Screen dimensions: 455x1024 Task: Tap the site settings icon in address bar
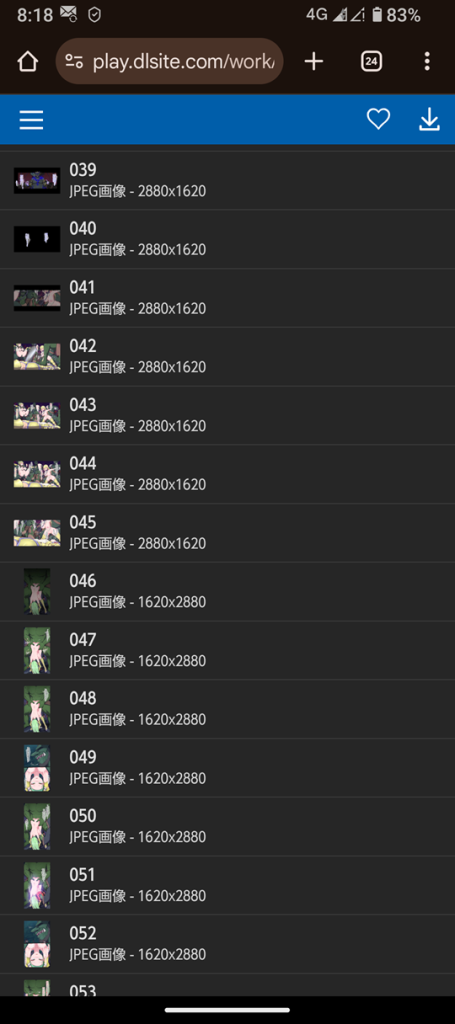[x=74, y=61]
